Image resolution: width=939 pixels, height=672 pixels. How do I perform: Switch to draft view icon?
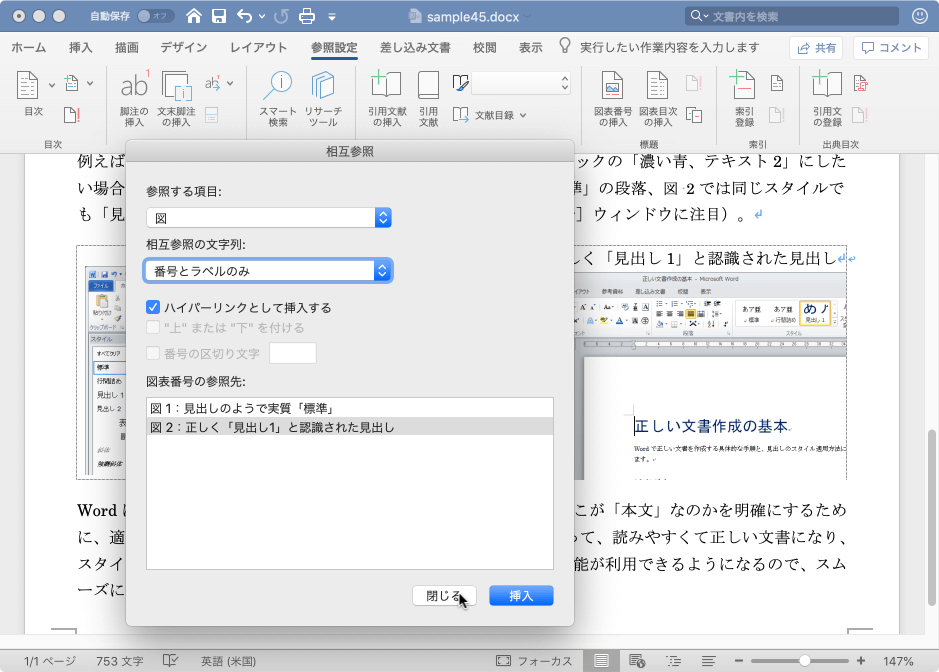tap(708, 661)
